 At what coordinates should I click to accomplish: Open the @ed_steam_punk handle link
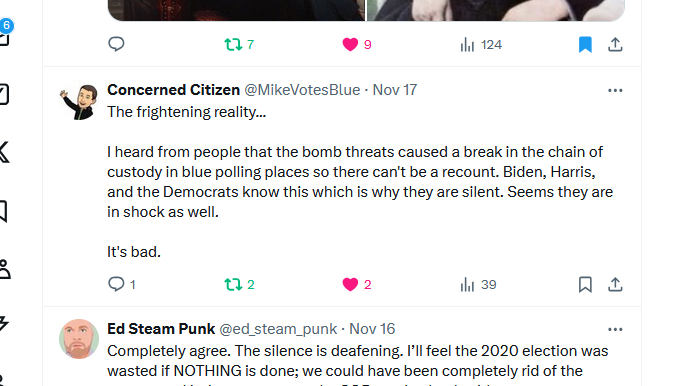(x=278, y=329)
